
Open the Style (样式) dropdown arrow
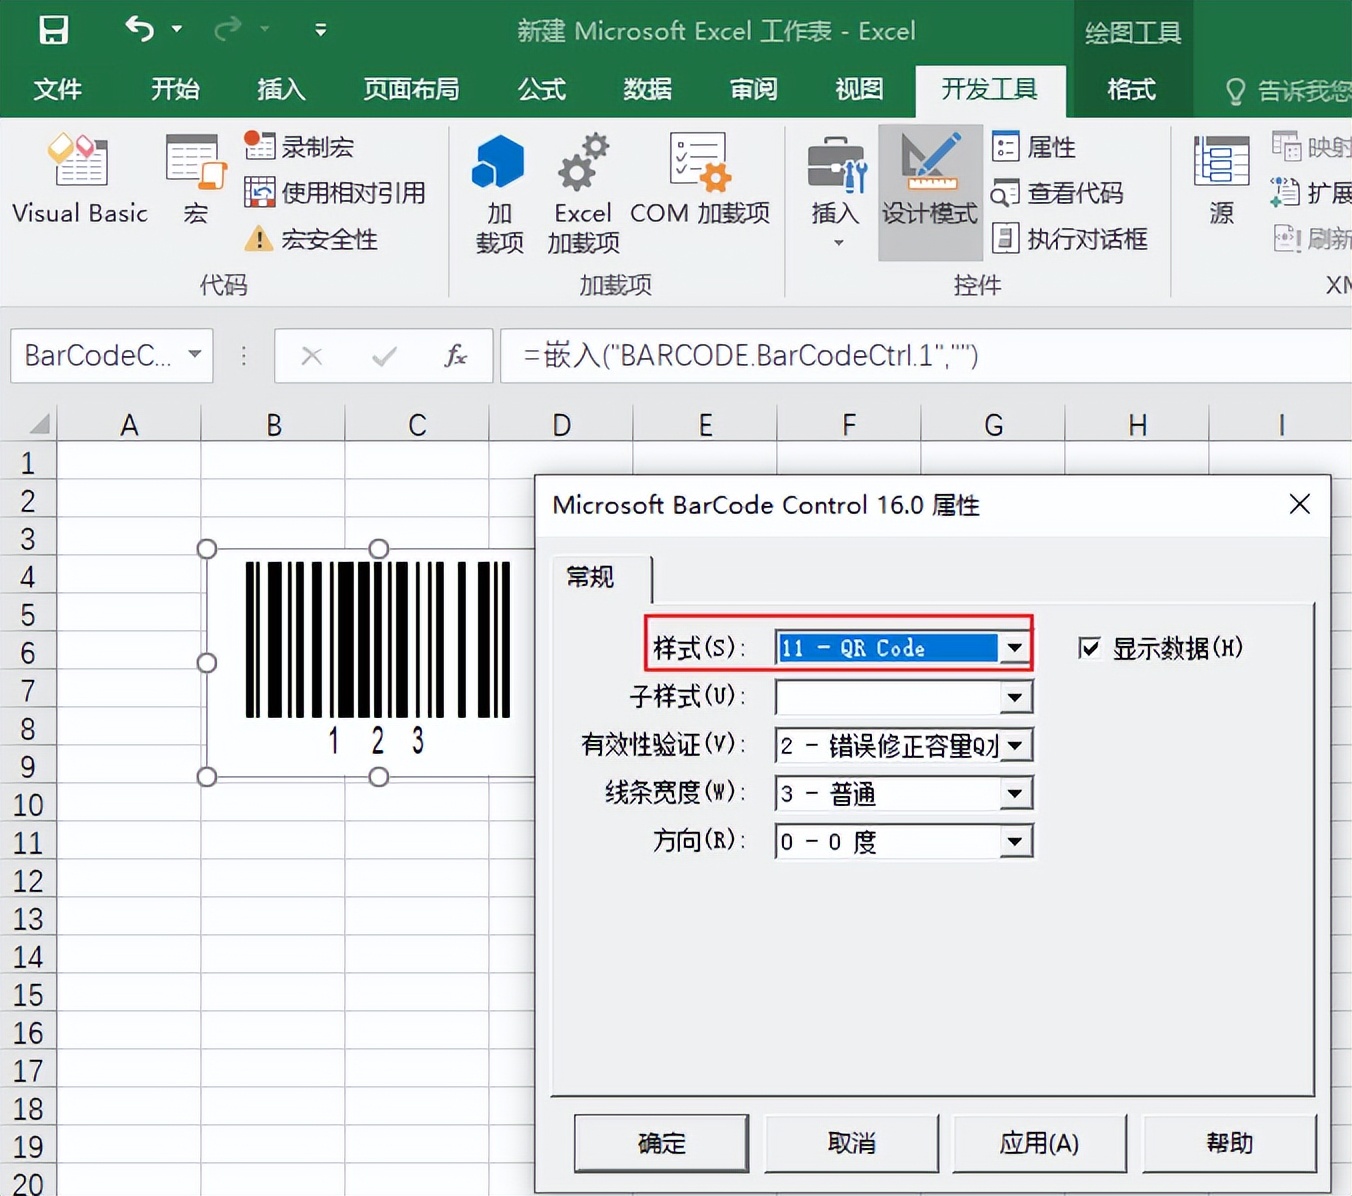[x=1015, y=648]
